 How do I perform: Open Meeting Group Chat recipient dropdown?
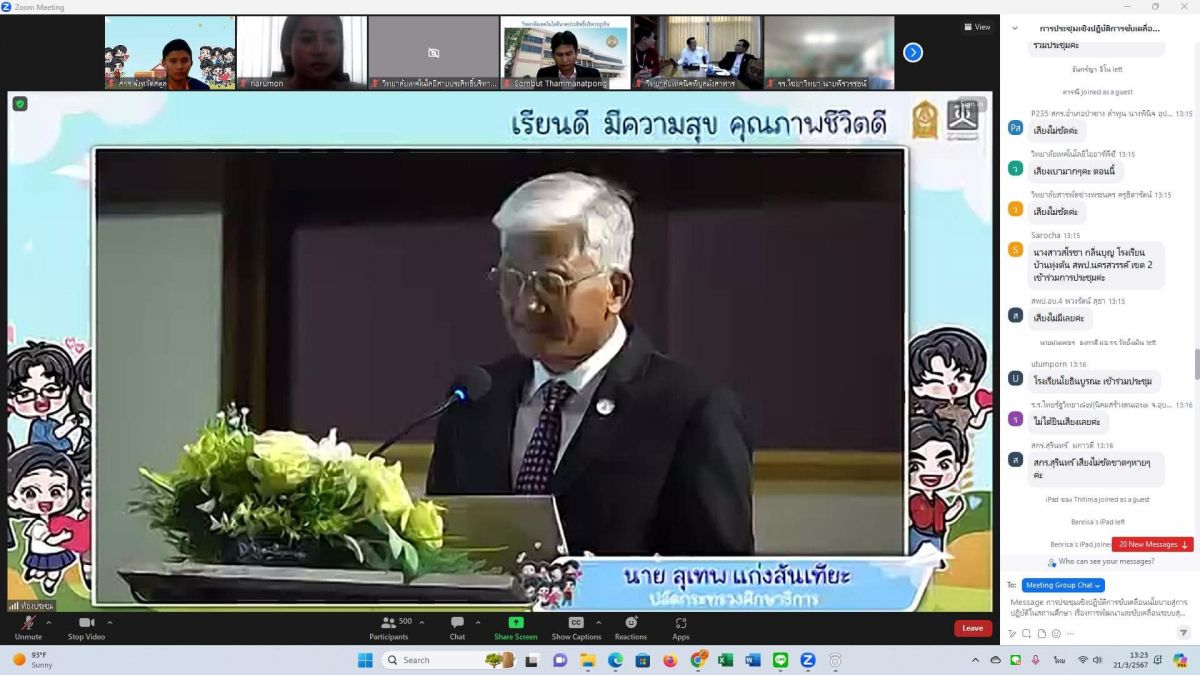[1063, 585]
